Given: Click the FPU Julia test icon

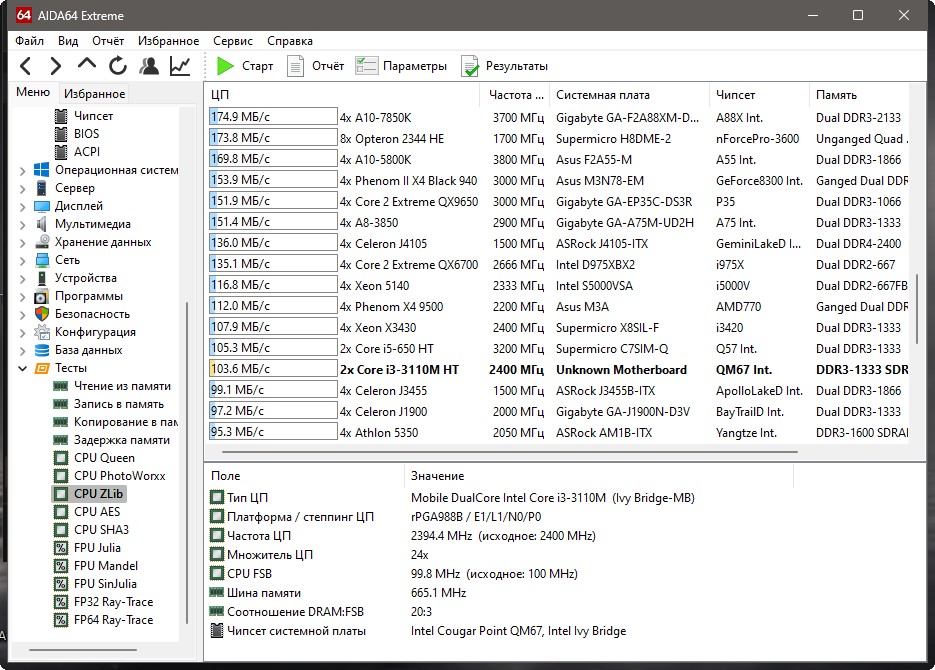Looking at the screenshot, I should click(61, 548).
